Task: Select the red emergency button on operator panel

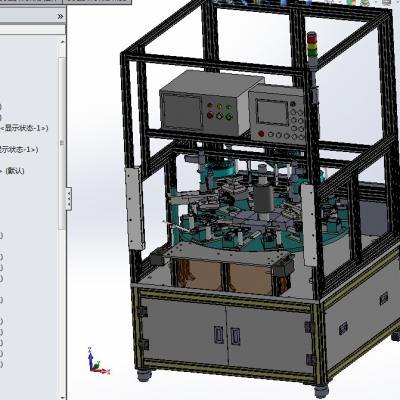Action: click(x=261, y=134)
